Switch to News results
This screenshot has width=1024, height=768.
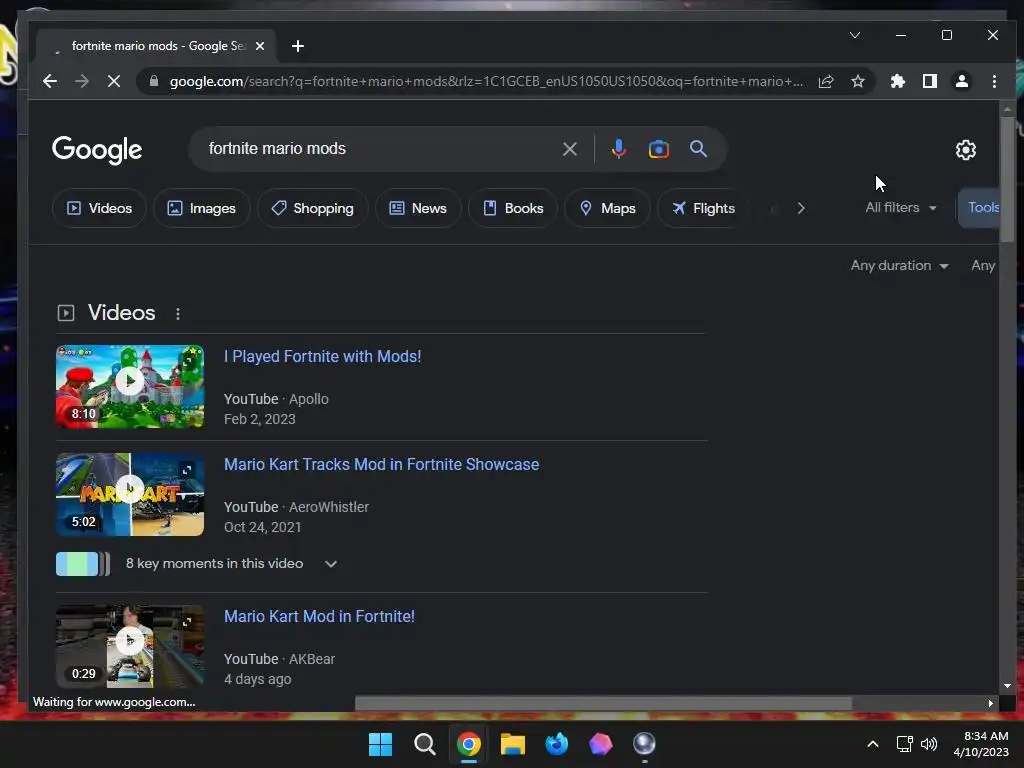click(x=418, y=208)
